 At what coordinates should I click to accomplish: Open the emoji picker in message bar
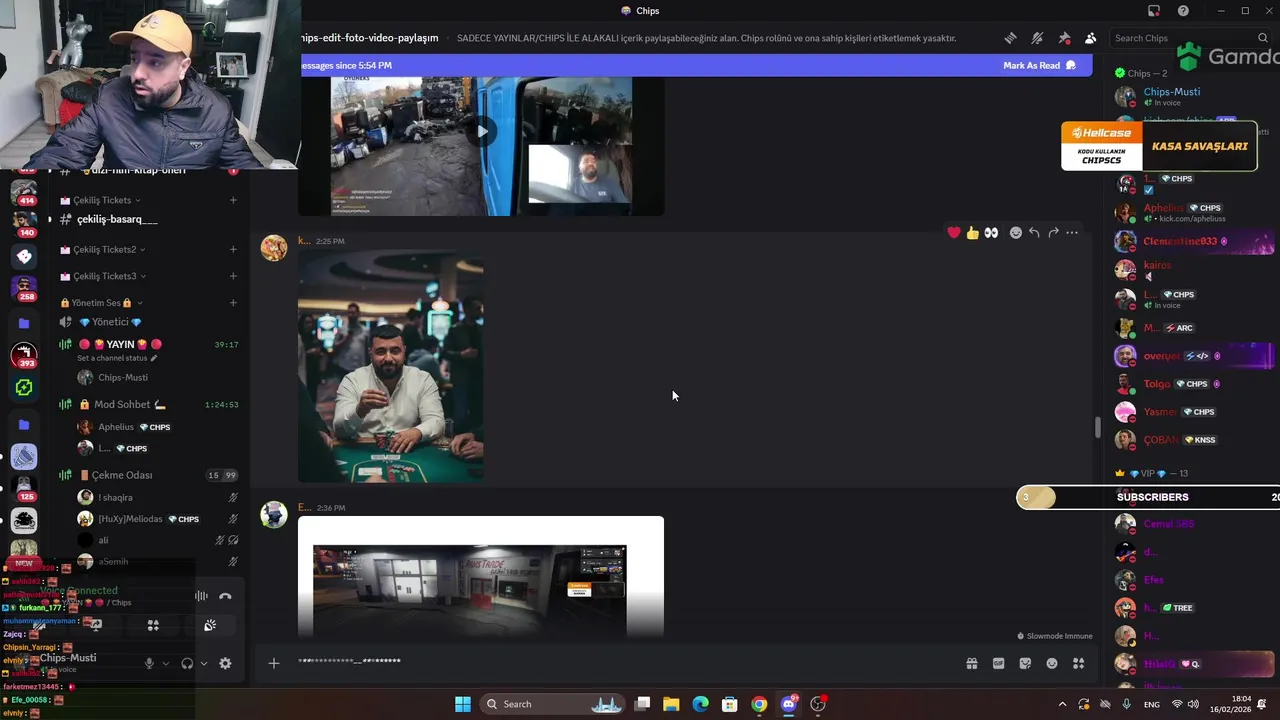tap(1052, 663)
